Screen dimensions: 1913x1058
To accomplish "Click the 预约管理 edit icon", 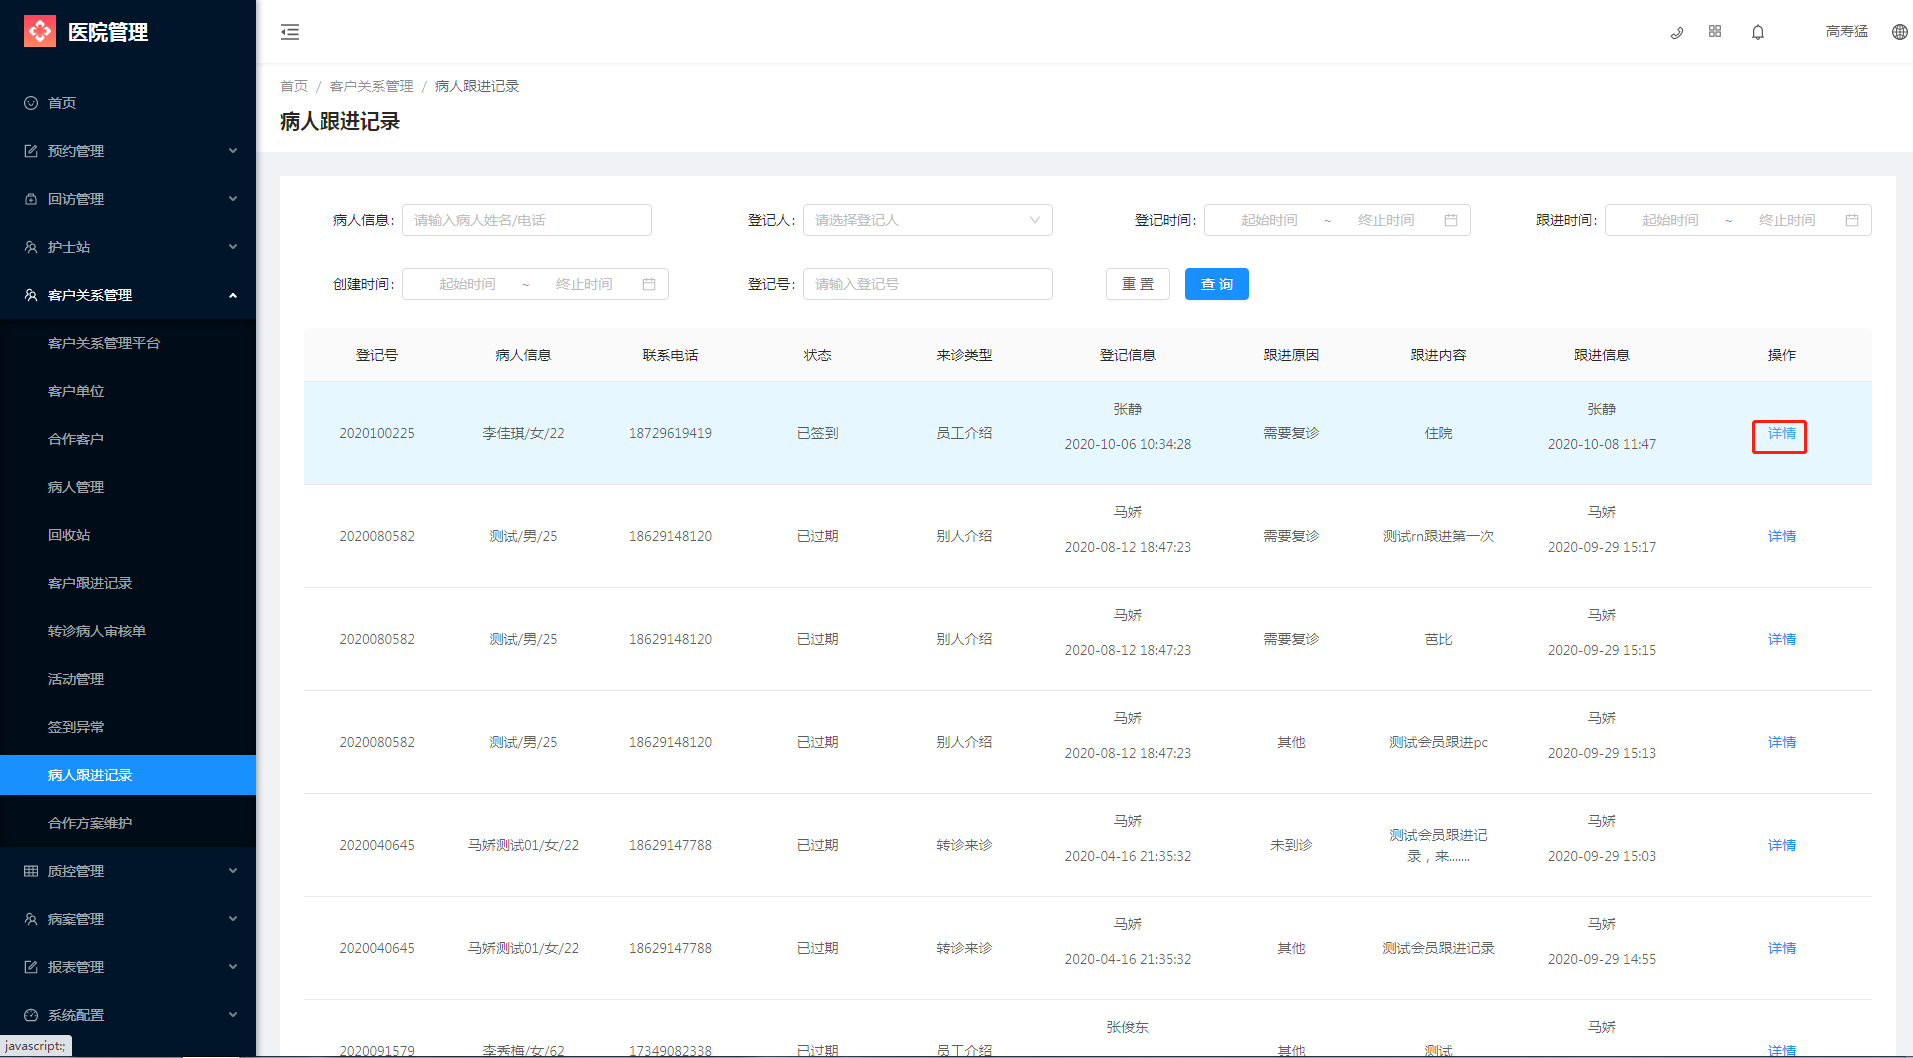I will (31, 151).
